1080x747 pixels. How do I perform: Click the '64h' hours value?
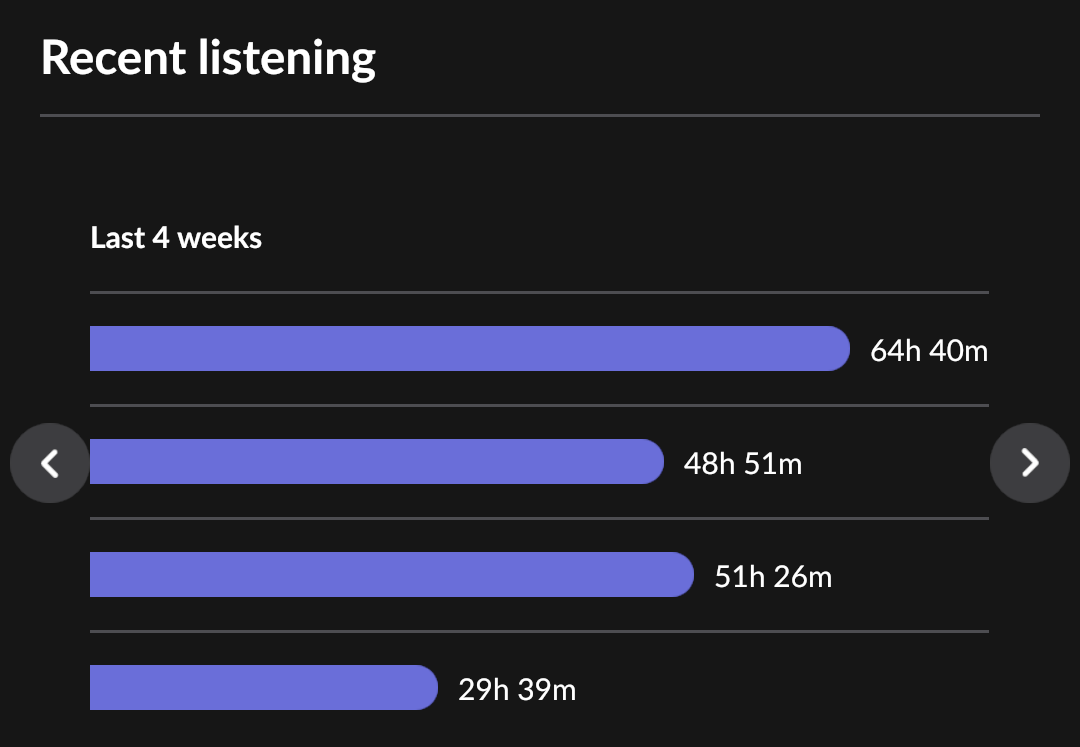[x=895, y=351]
